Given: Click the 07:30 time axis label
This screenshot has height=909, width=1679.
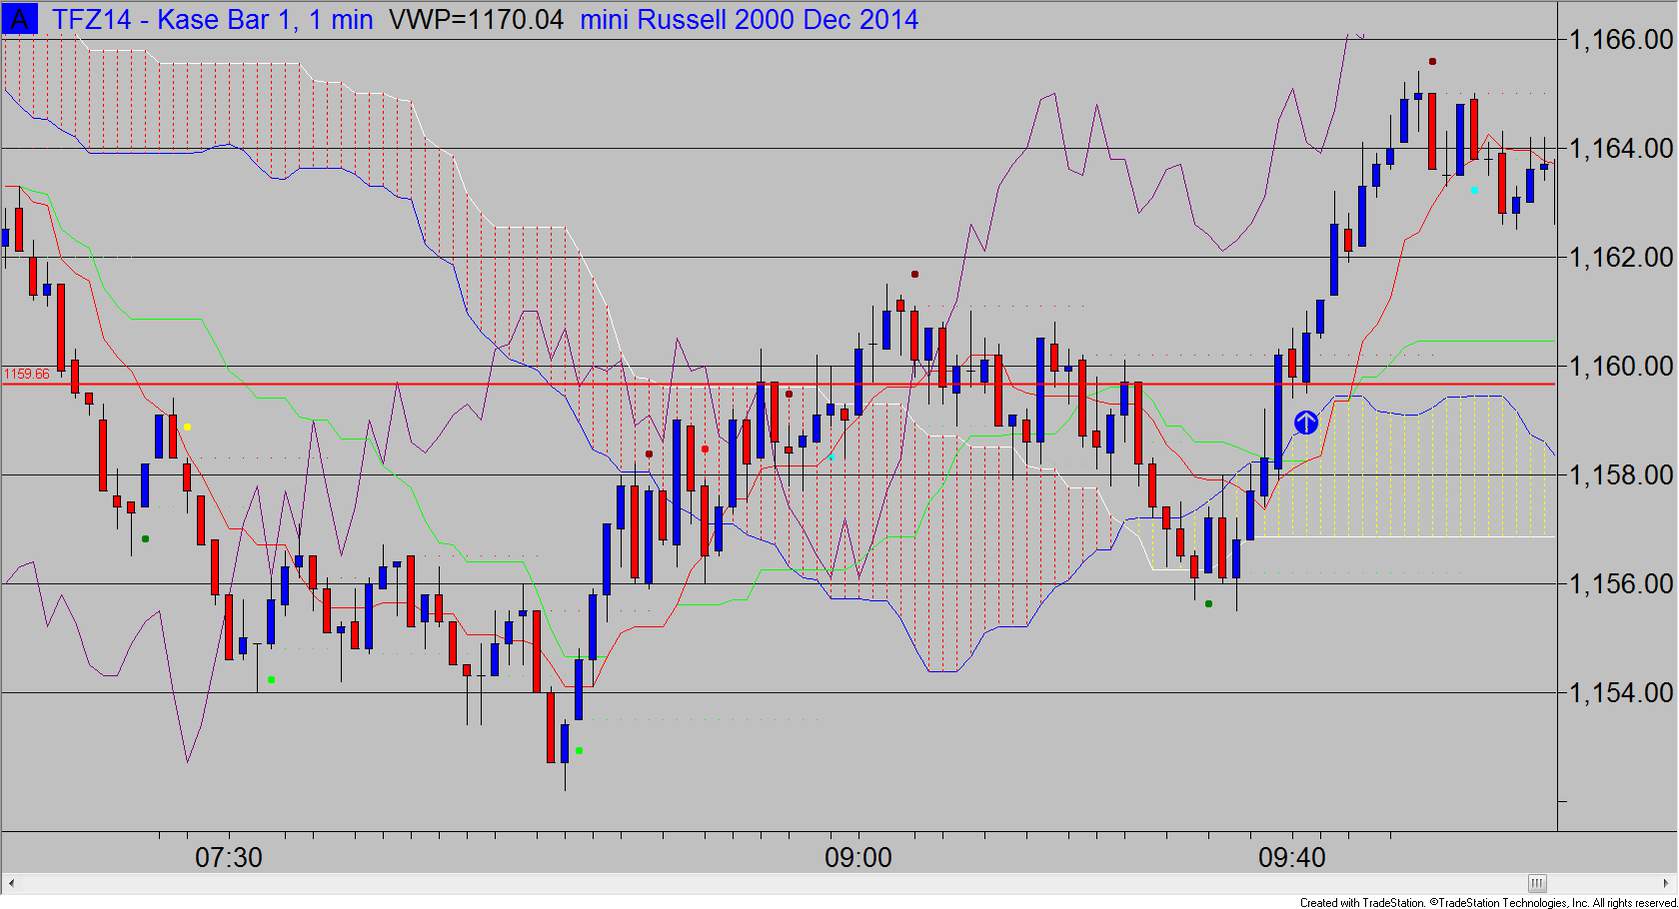Looking at the screenshot, I should click(x=228, y=858).
